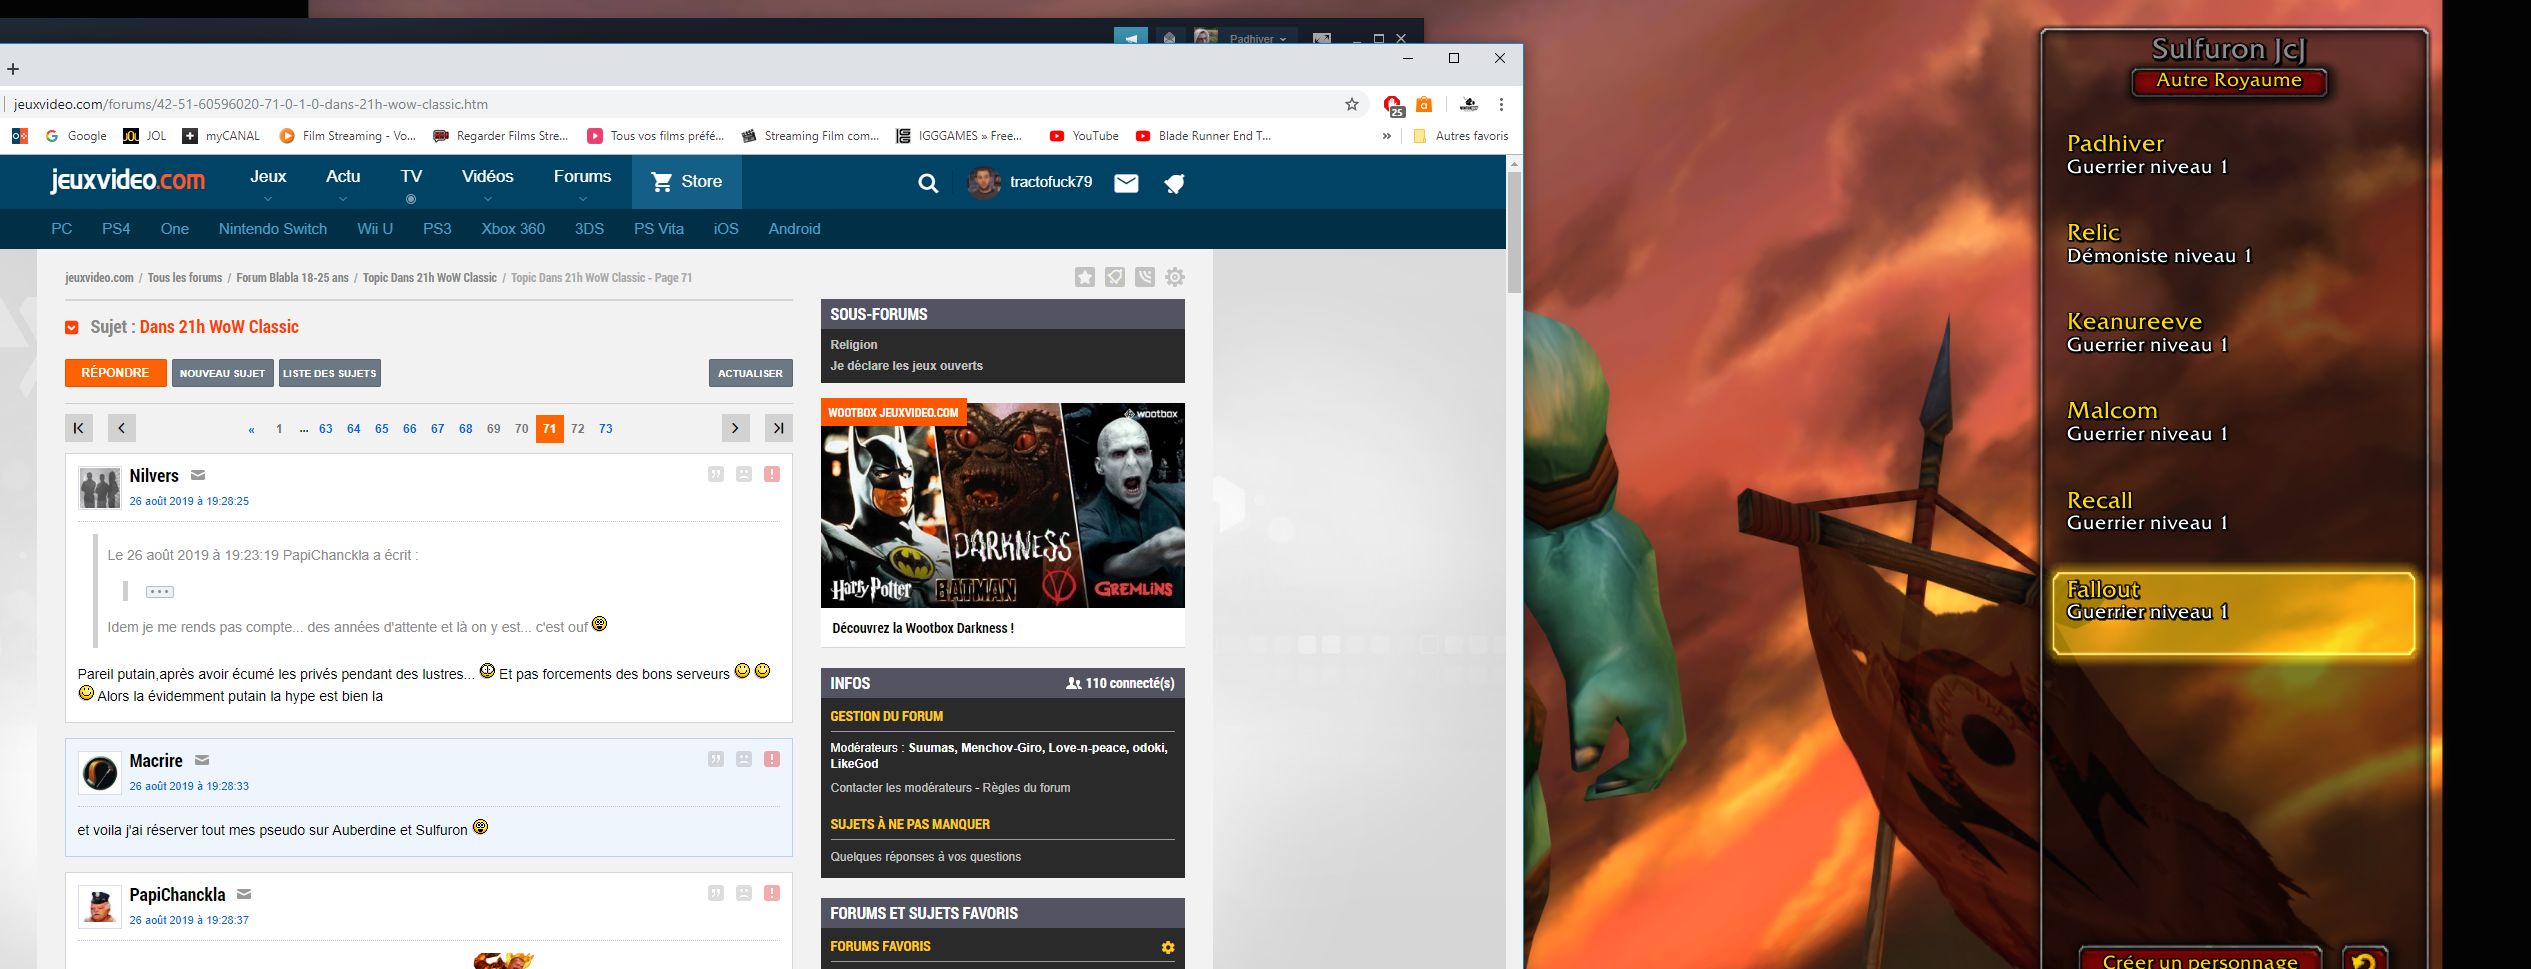Select the PC platform tab
The image size is (2531, 969).
click(x=62, y=229)
